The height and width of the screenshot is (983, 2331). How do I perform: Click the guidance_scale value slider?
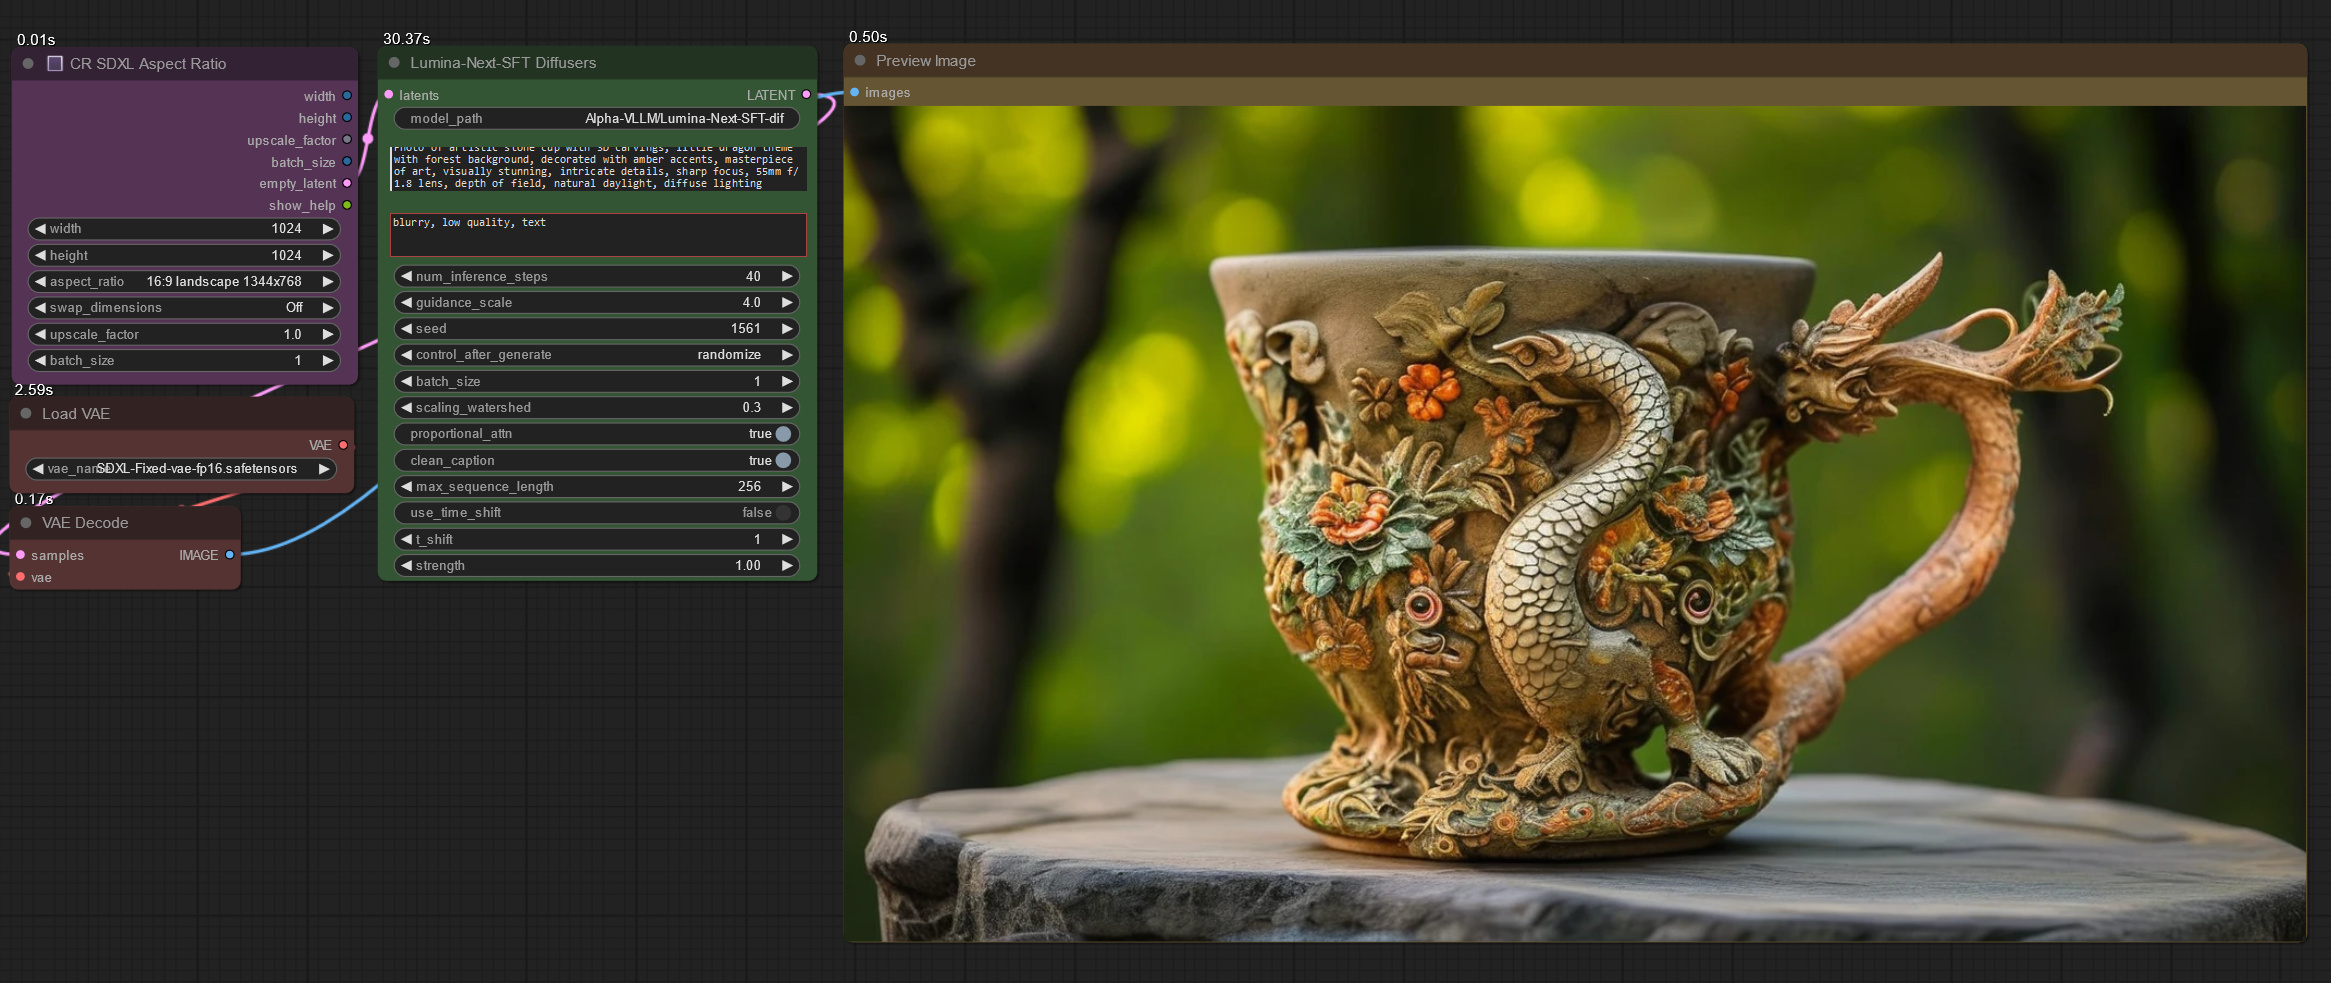597,302
